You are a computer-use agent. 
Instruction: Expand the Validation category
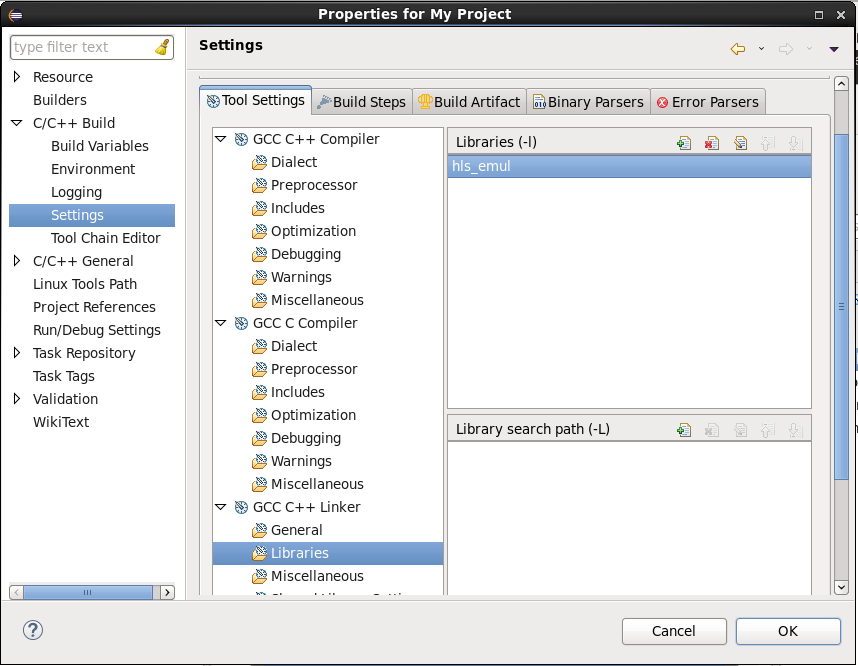tap(17, 398)
